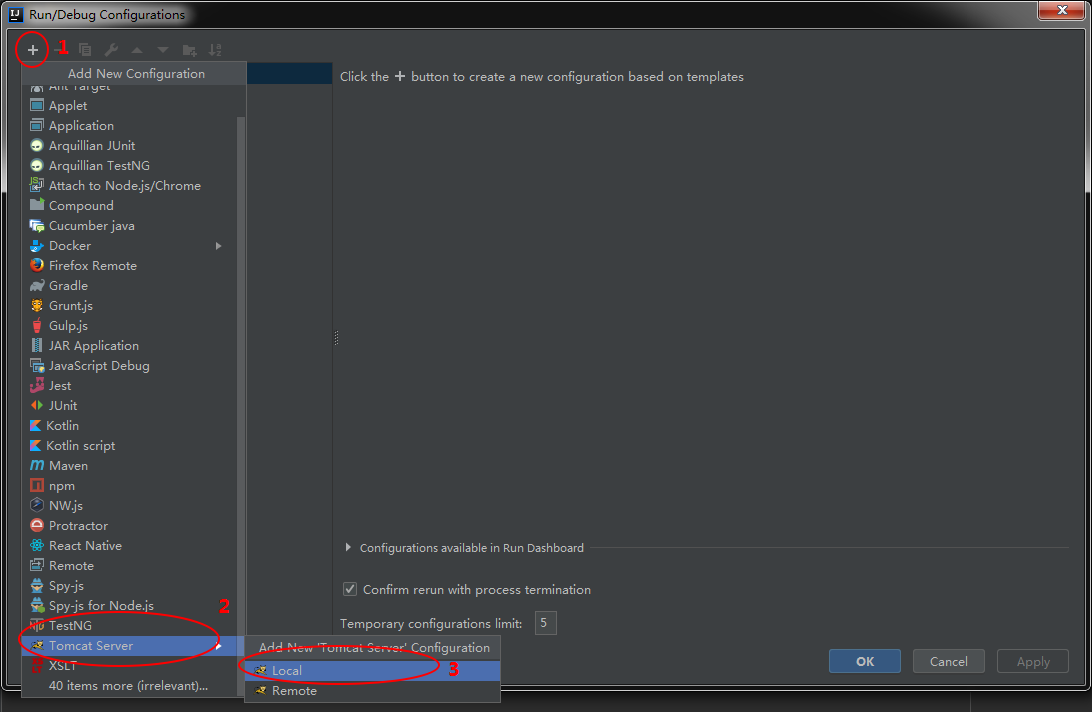Expand Configurations available in Run Dashboard
1092x712 pixels.
click(x=348, y=548)
